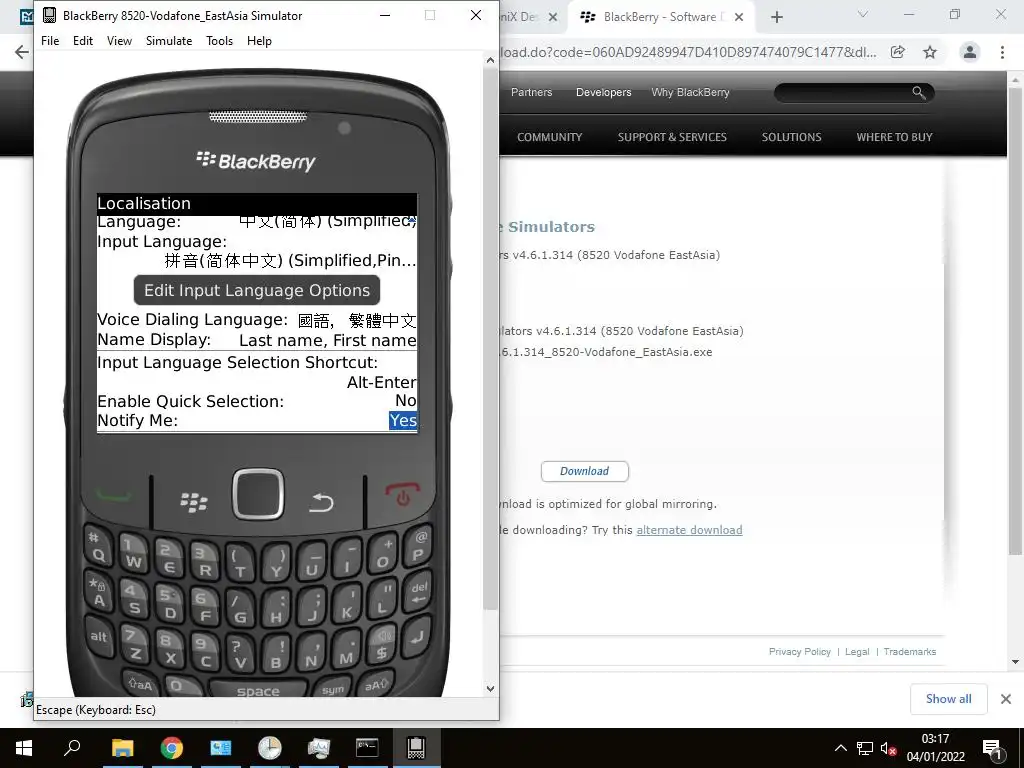The width and height of the screenshot is (1024, 768).
Task: Open Windows Start menu
Action: point(24,748)
